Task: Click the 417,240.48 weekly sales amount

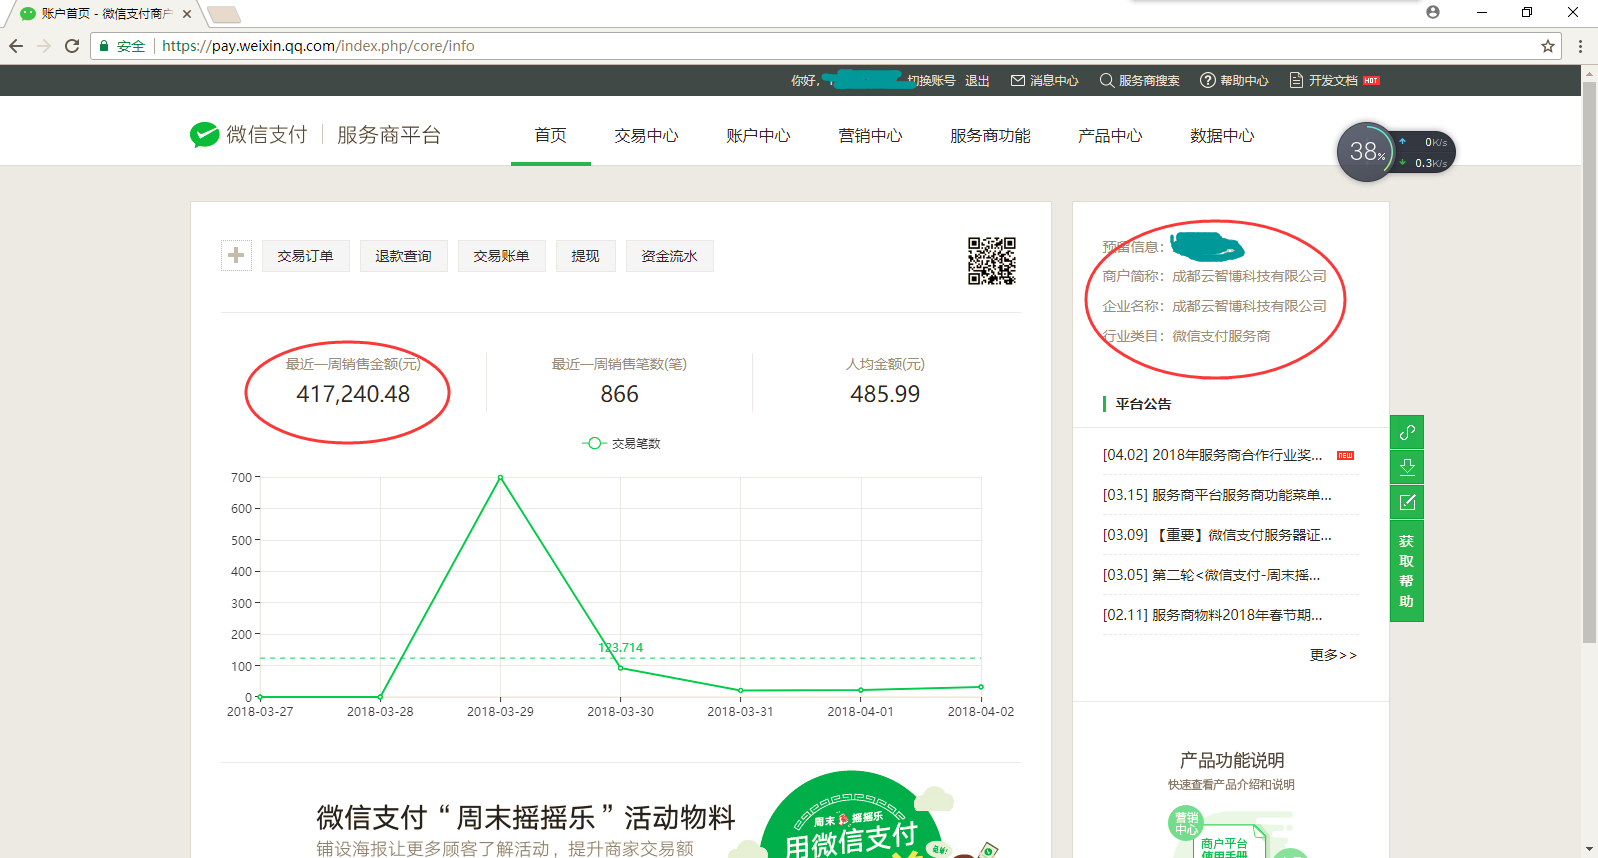Action: pos(353,394)
